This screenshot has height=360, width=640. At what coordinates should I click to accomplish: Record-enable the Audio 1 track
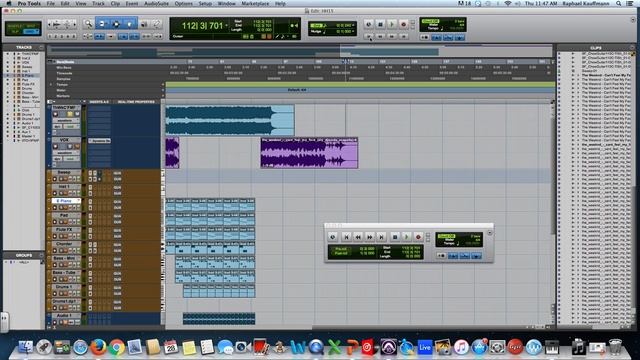(x=55, y=322)
